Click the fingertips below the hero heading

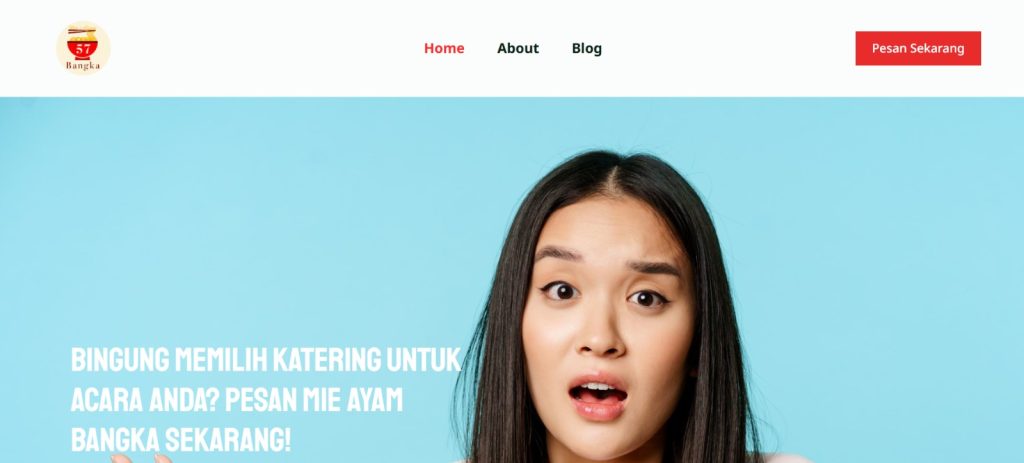[x=140, y=458]
